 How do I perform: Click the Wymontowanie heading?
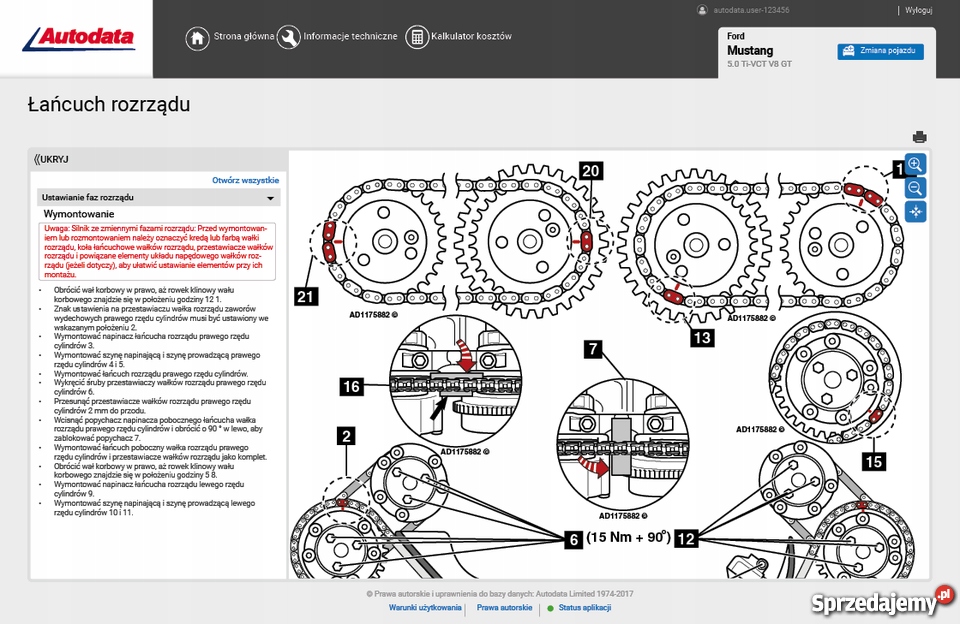click(x=79, y=214)
